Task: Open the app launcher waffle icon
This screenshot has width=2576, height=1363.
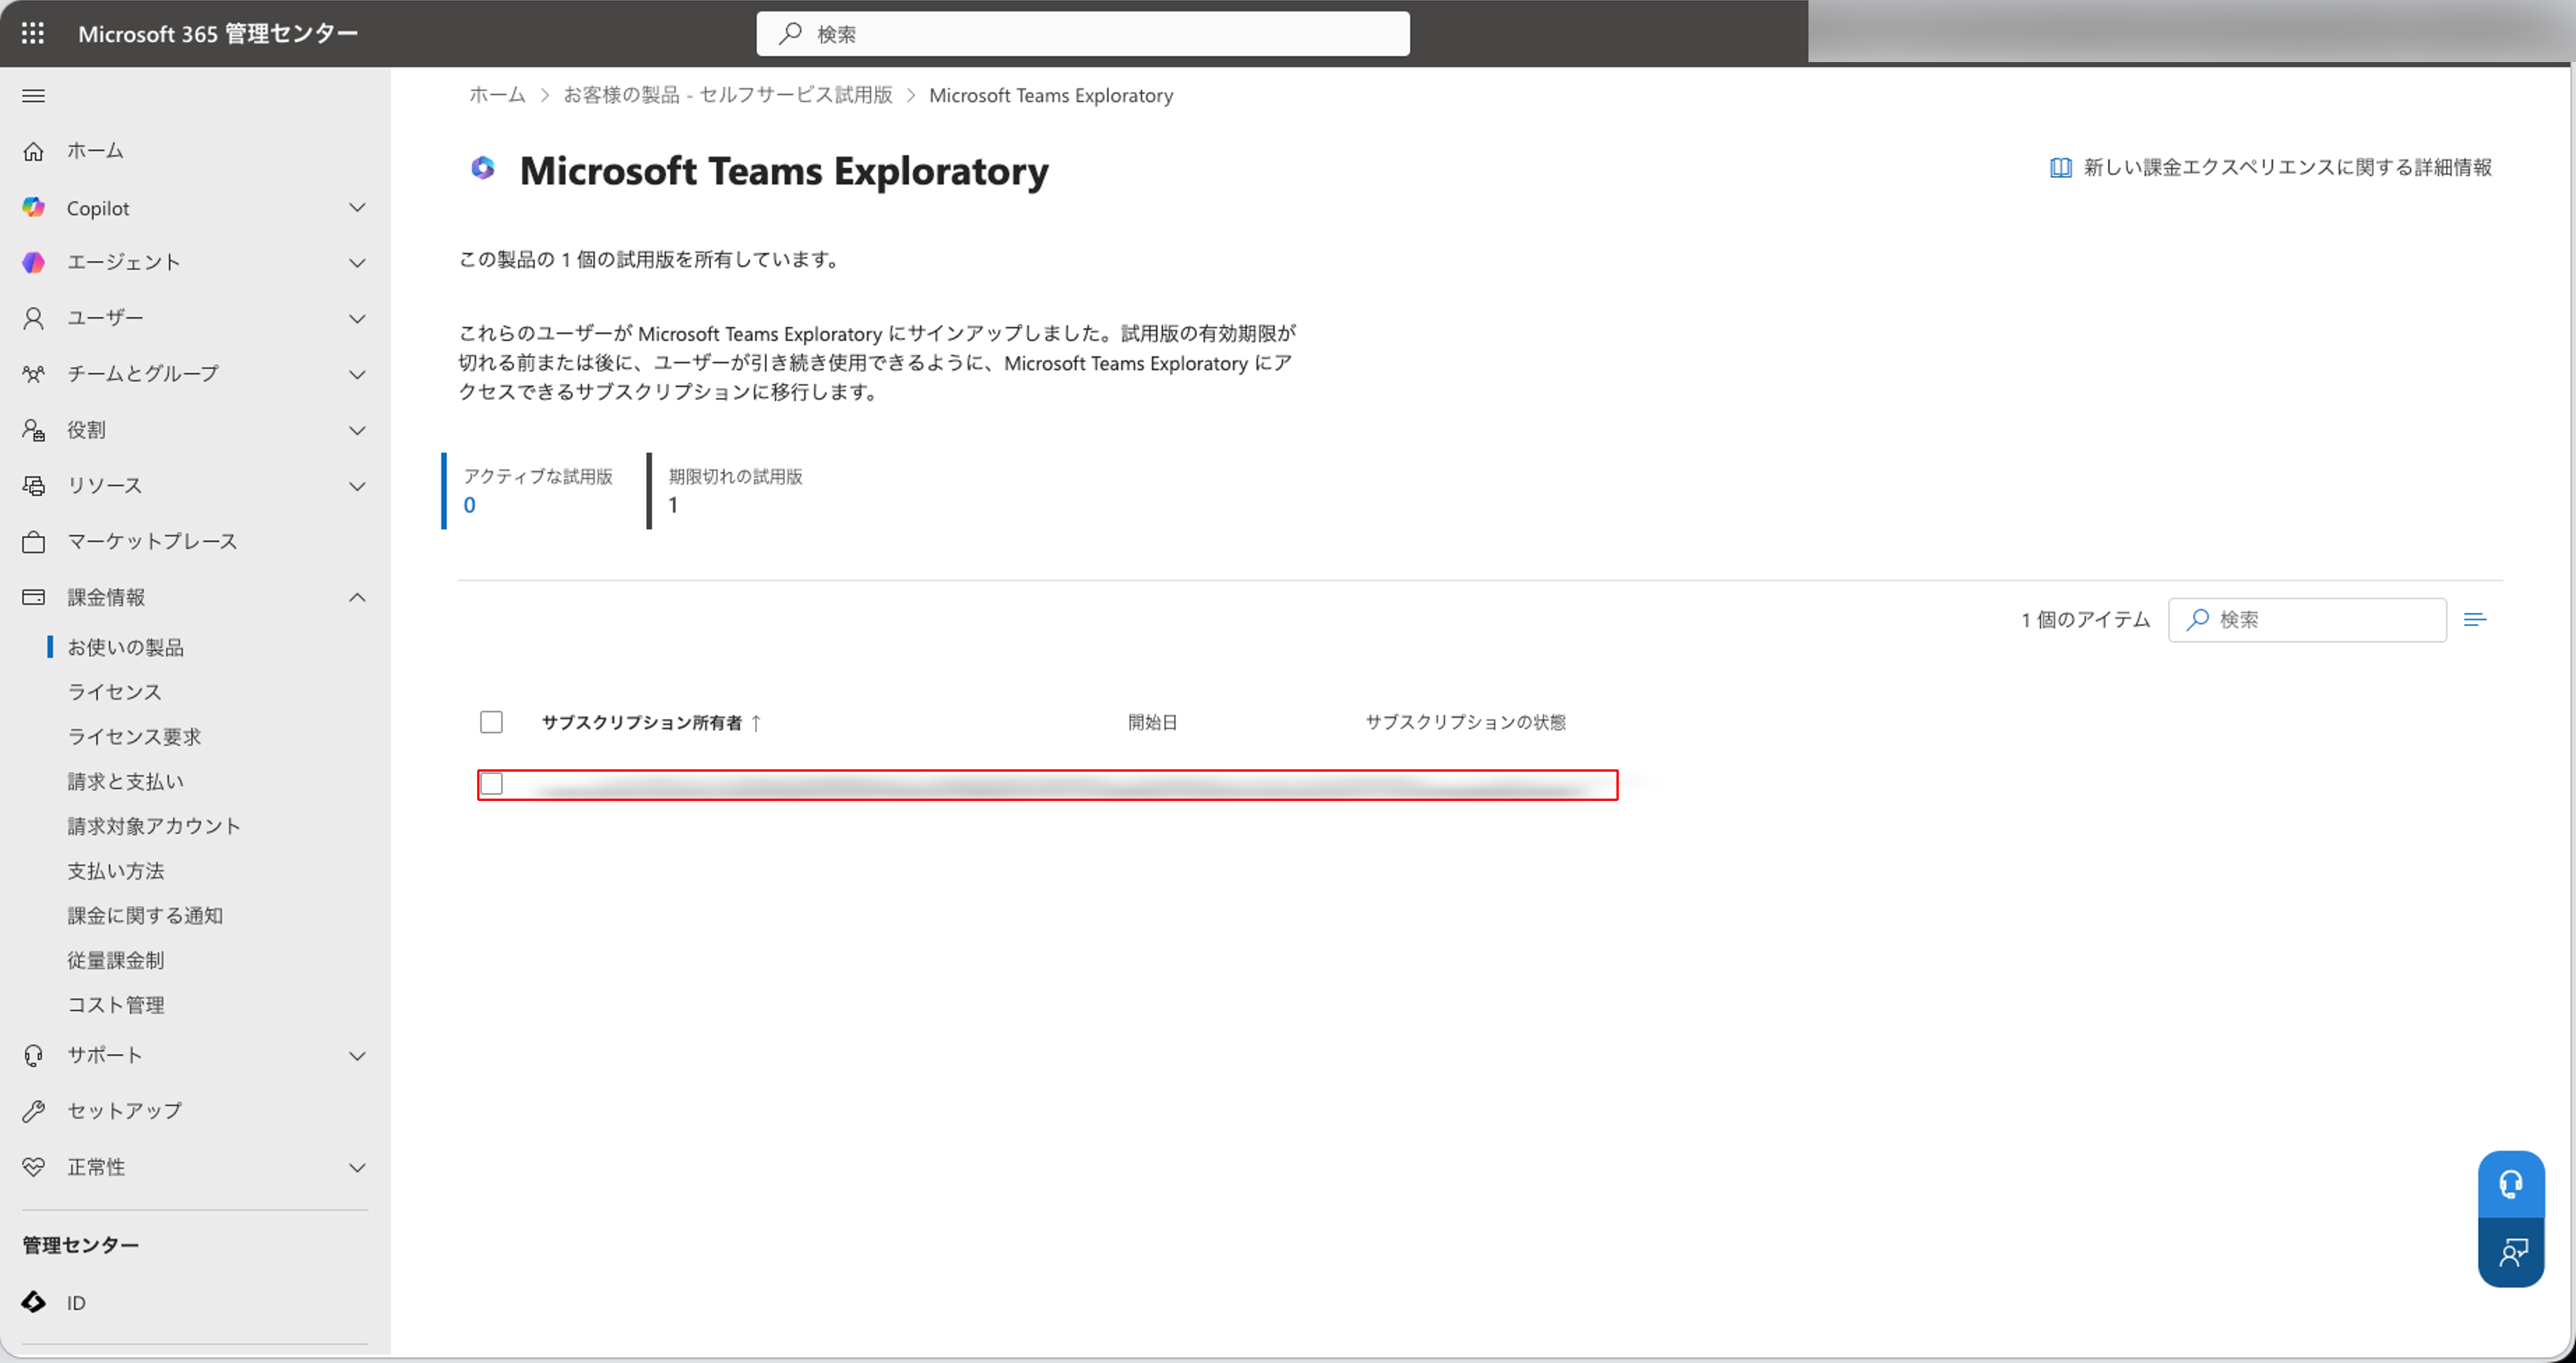Action: (x=33, y=33)
